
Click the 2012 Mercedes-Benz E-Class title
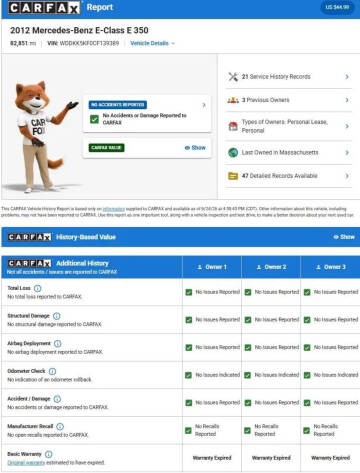coord(79,30)
